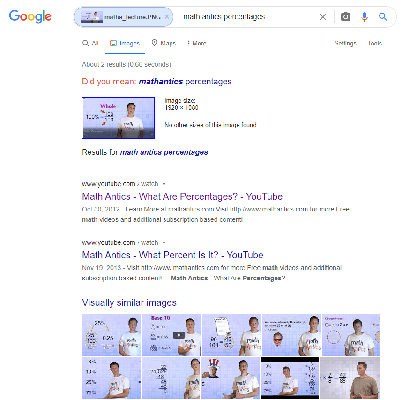
Task: Select the Images tab
Action: pyautogui.click(x=125, y=43)
